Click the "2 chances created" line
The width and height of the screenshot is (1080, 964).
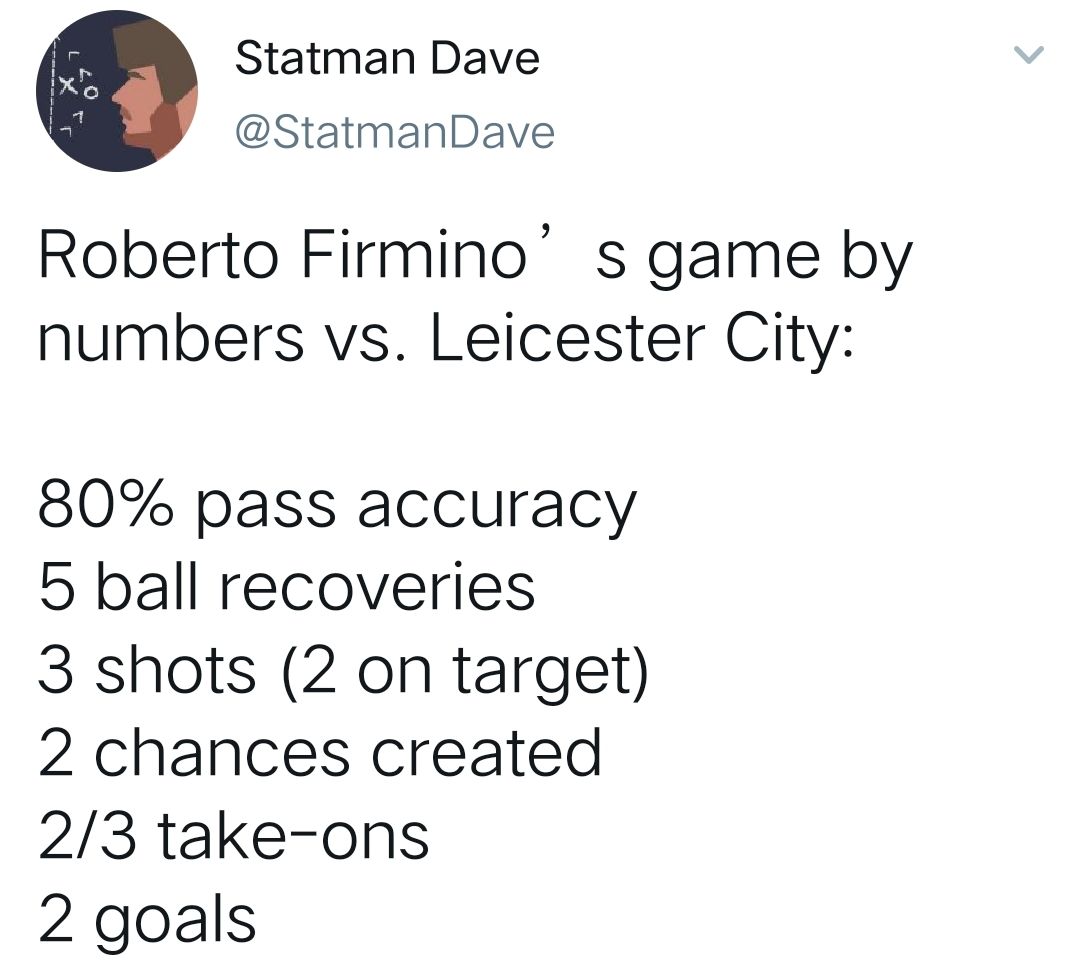point(320,751)
